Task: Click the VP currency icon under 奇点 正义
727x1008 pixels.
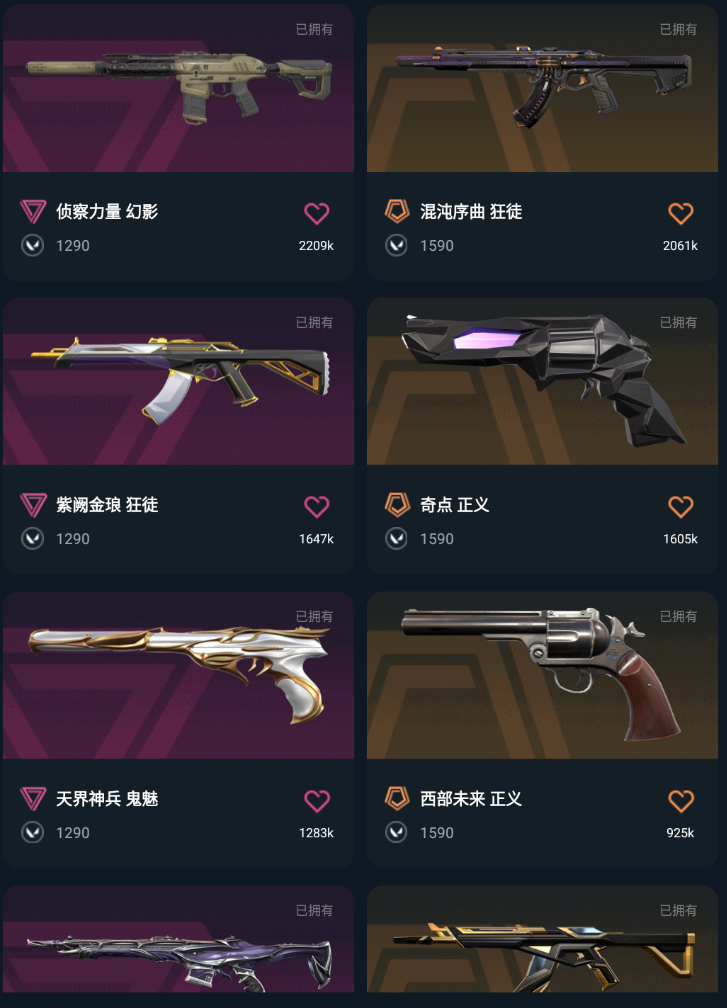Action: (x=396, y=539)
